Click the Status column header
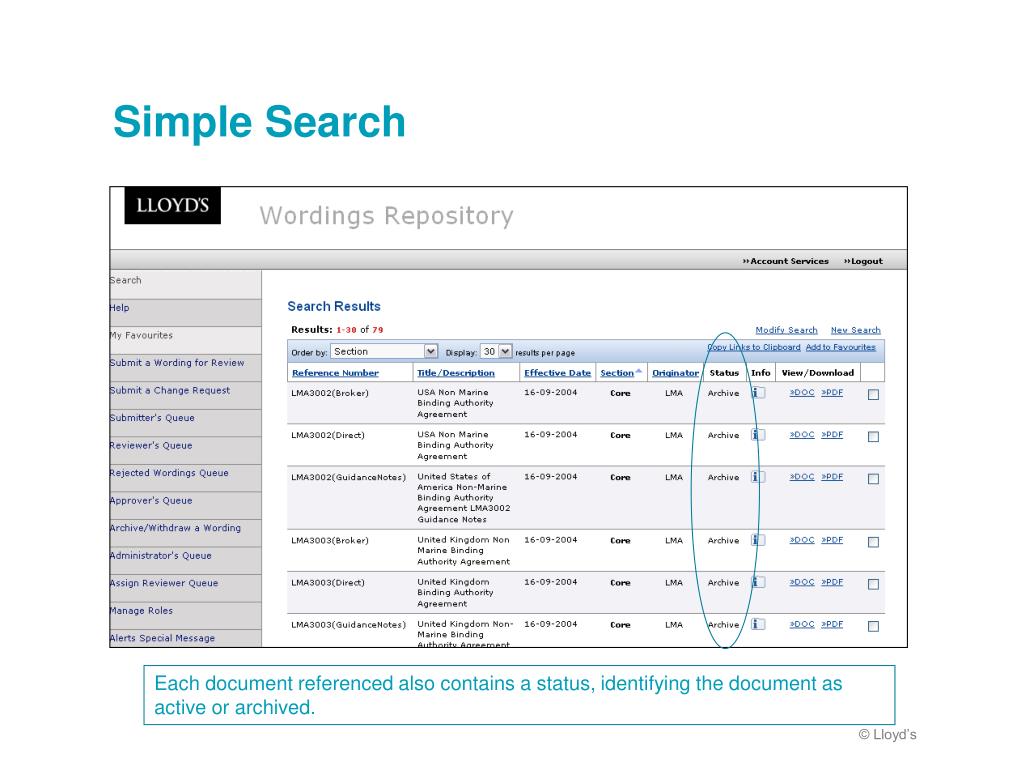 724,373
